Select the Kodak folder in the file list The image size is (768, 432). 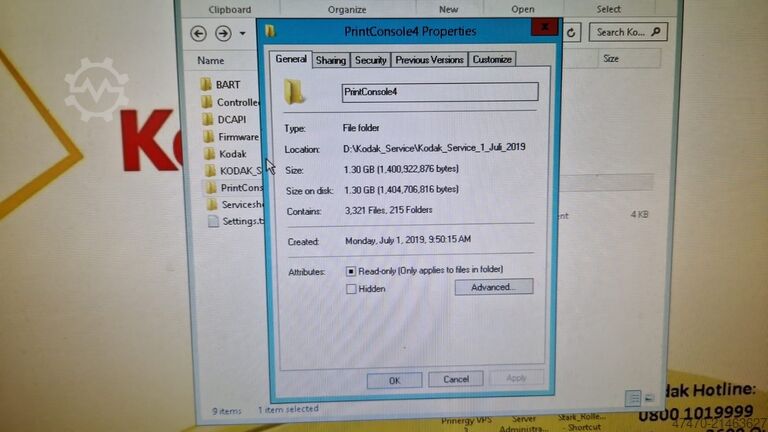point(232,154)
